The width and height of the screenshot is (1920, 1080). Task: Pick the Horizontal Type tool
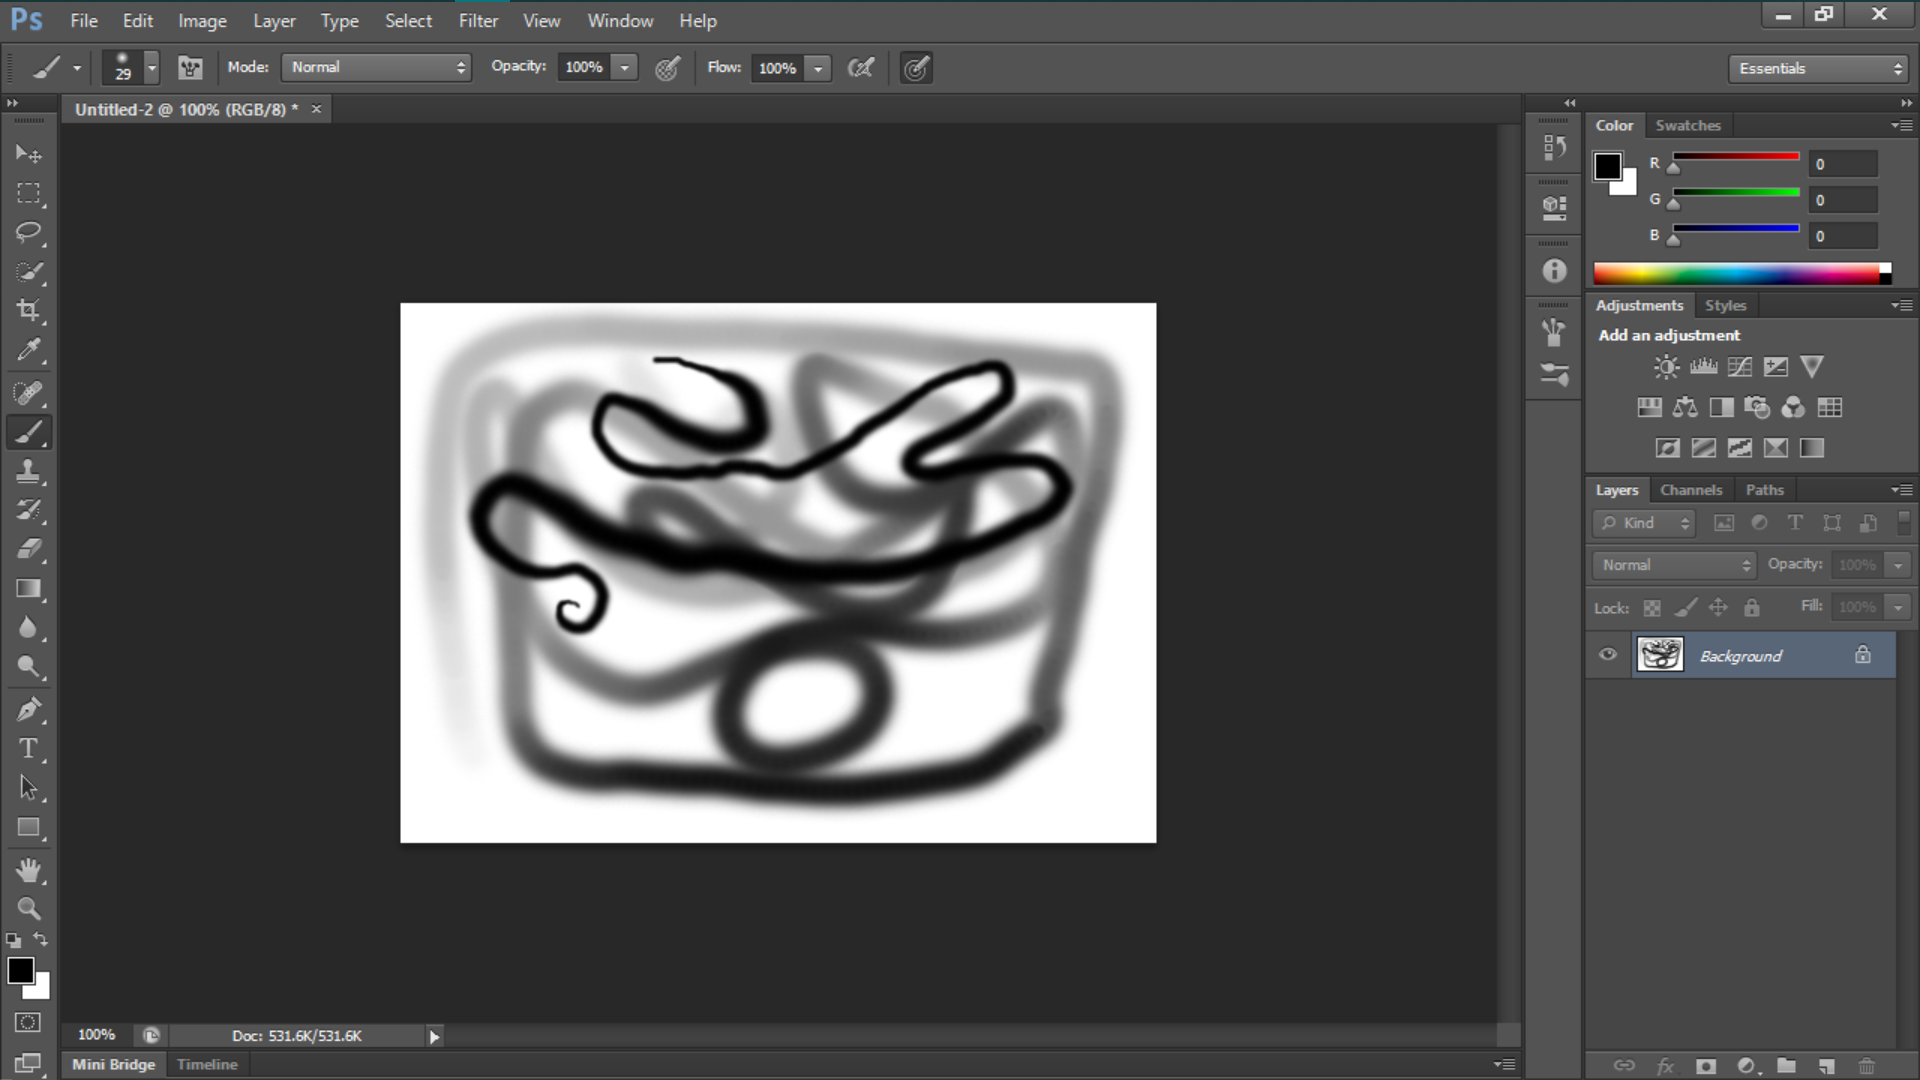click(29, 748)
